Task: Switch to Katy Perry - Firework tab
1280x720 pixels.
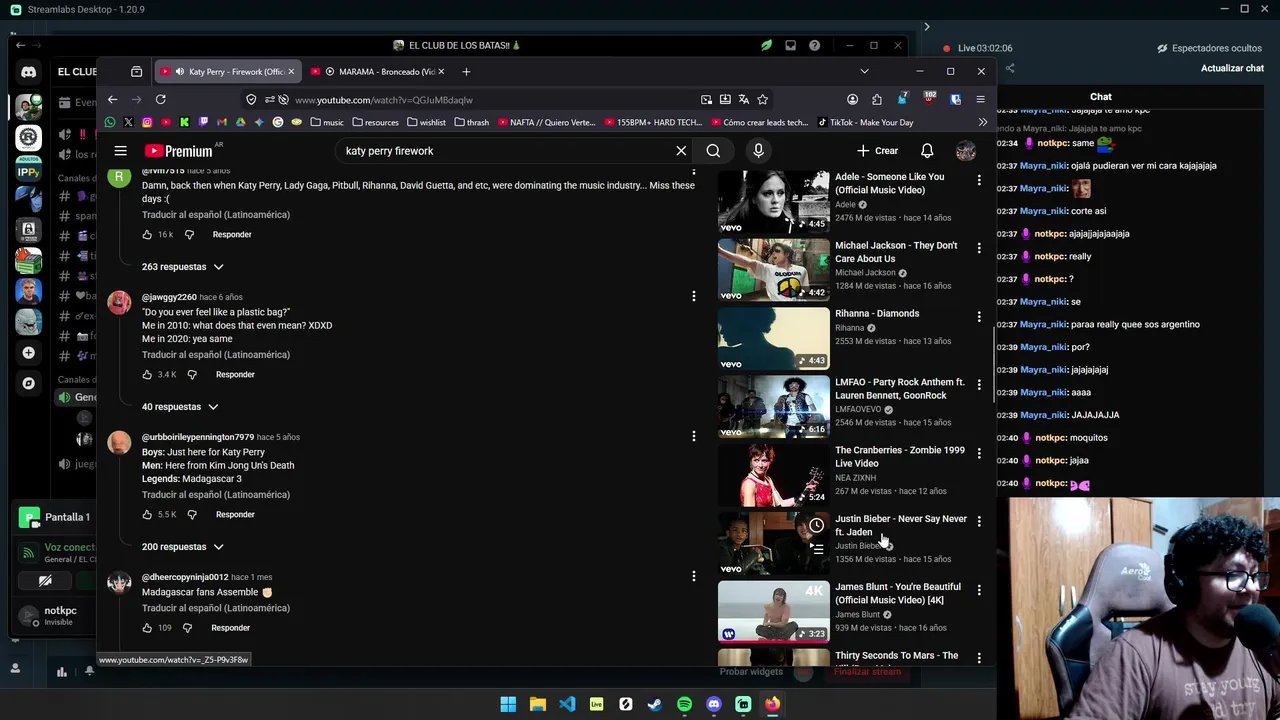Action: pos(229,71)
